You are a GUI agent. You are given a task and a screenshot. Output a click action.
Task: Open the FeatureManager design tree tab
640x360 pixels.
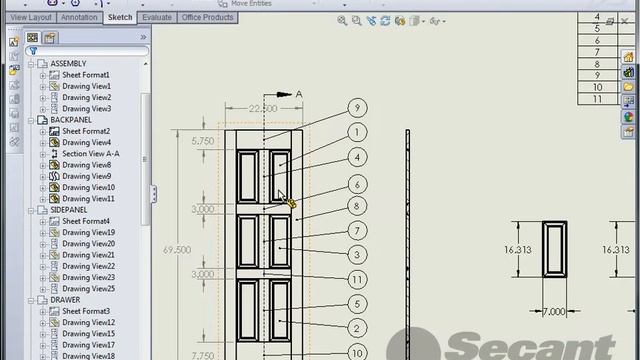click(33, 38)
